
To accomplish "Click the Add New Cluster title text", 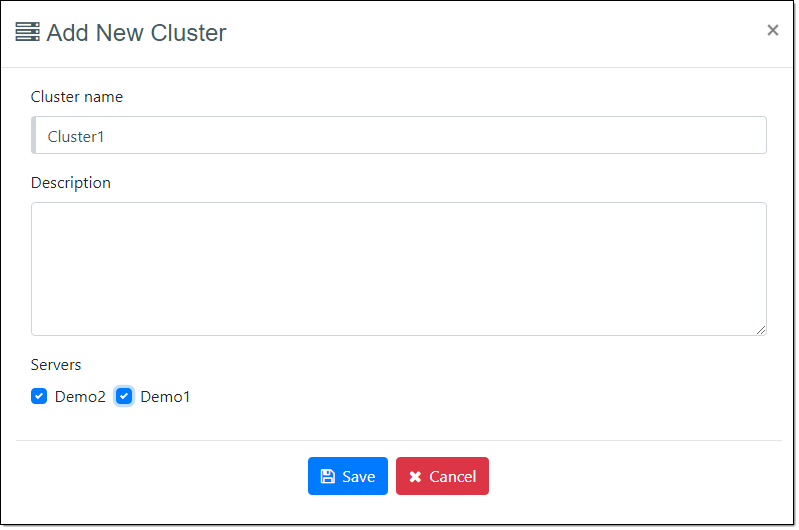I will (x=136, y=33).
